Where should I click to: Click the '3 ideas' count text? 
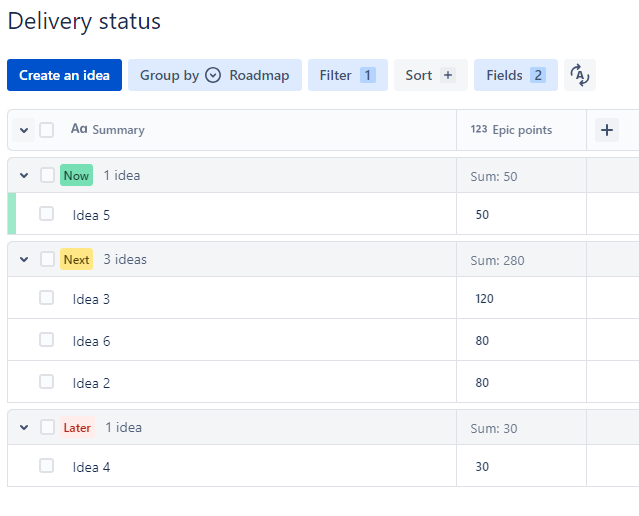tap(125, 259)
